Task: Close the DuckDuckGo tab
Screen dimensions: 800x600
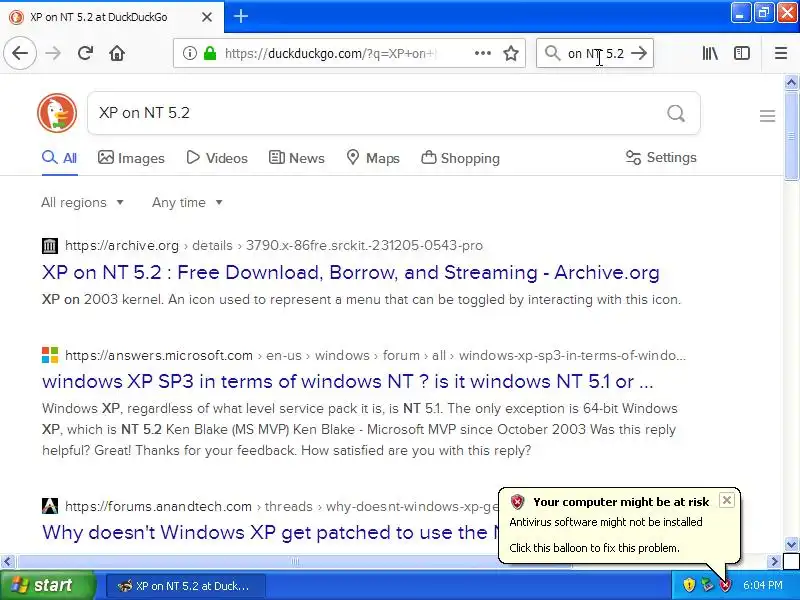Action: 207,17
